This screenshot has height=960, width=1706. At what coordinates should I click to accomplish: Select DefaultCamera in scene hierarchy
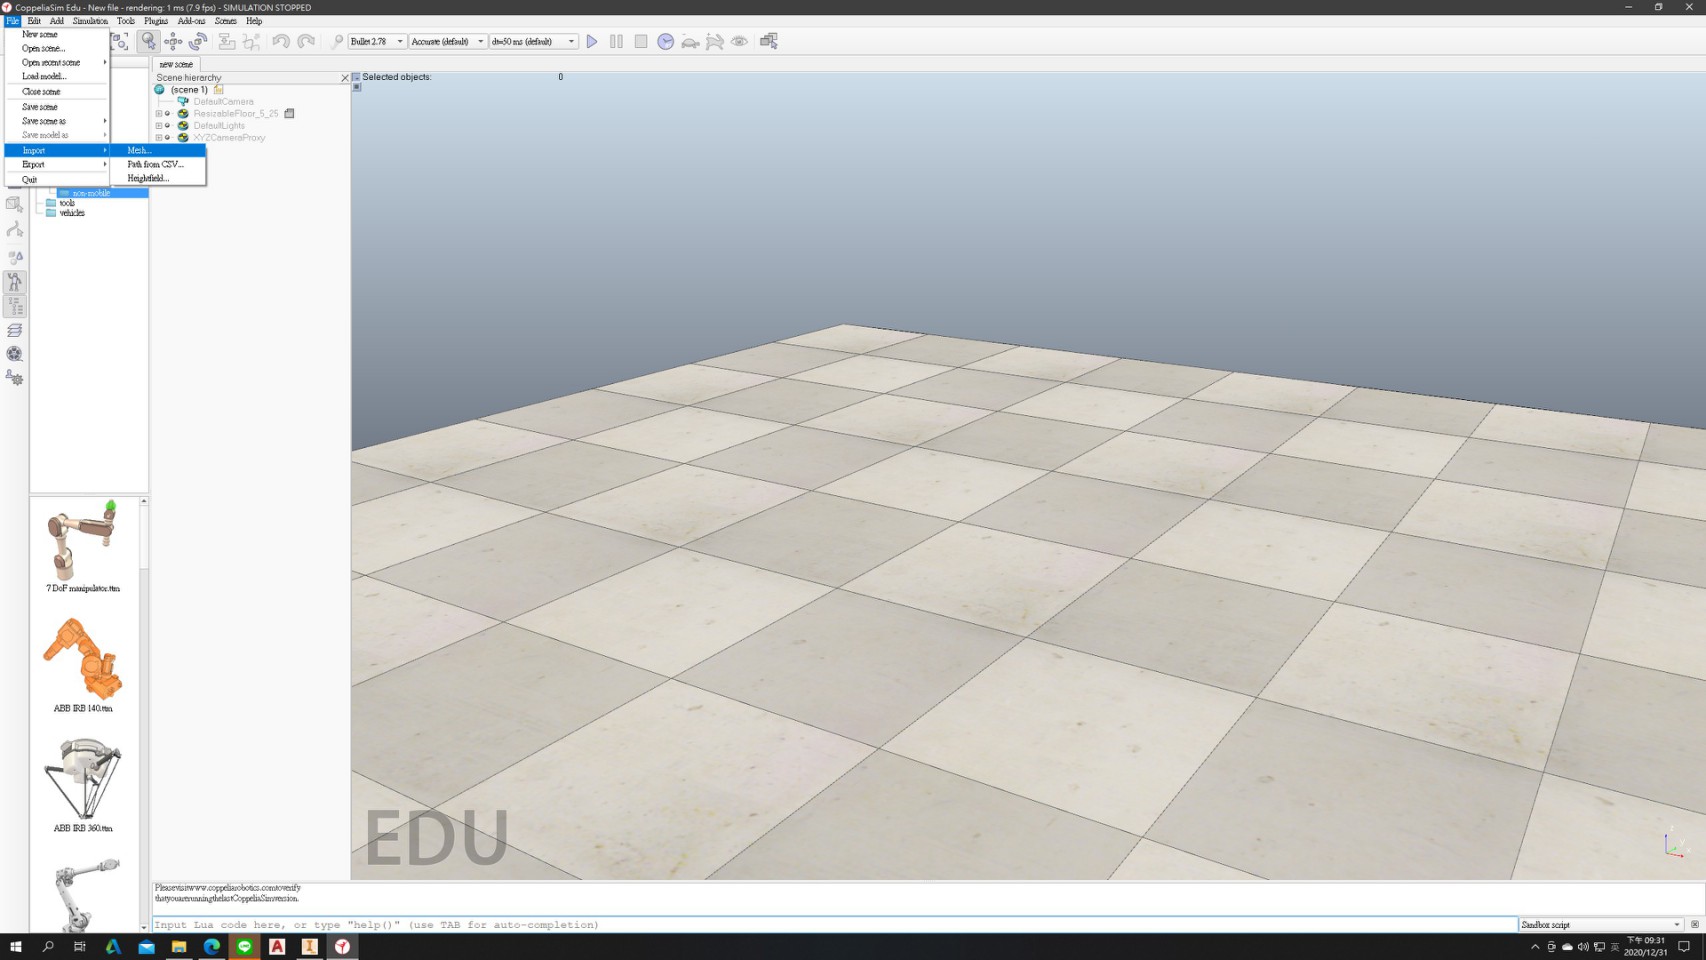223,101
